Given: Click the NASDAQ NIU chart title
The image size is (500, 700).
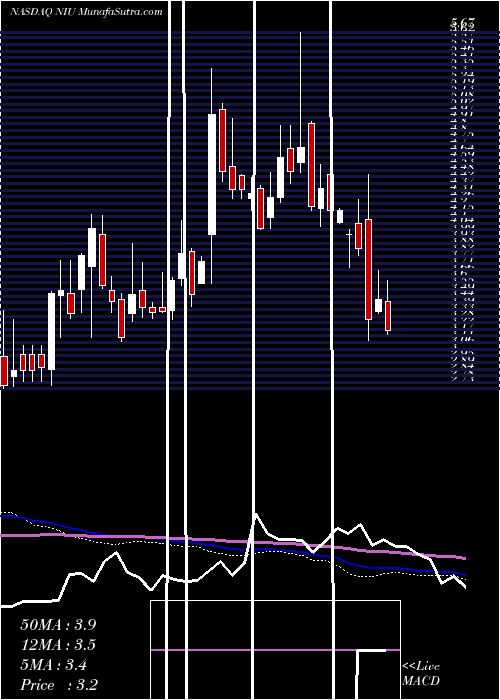Looking at the screenshot, I should pos(86,12).
